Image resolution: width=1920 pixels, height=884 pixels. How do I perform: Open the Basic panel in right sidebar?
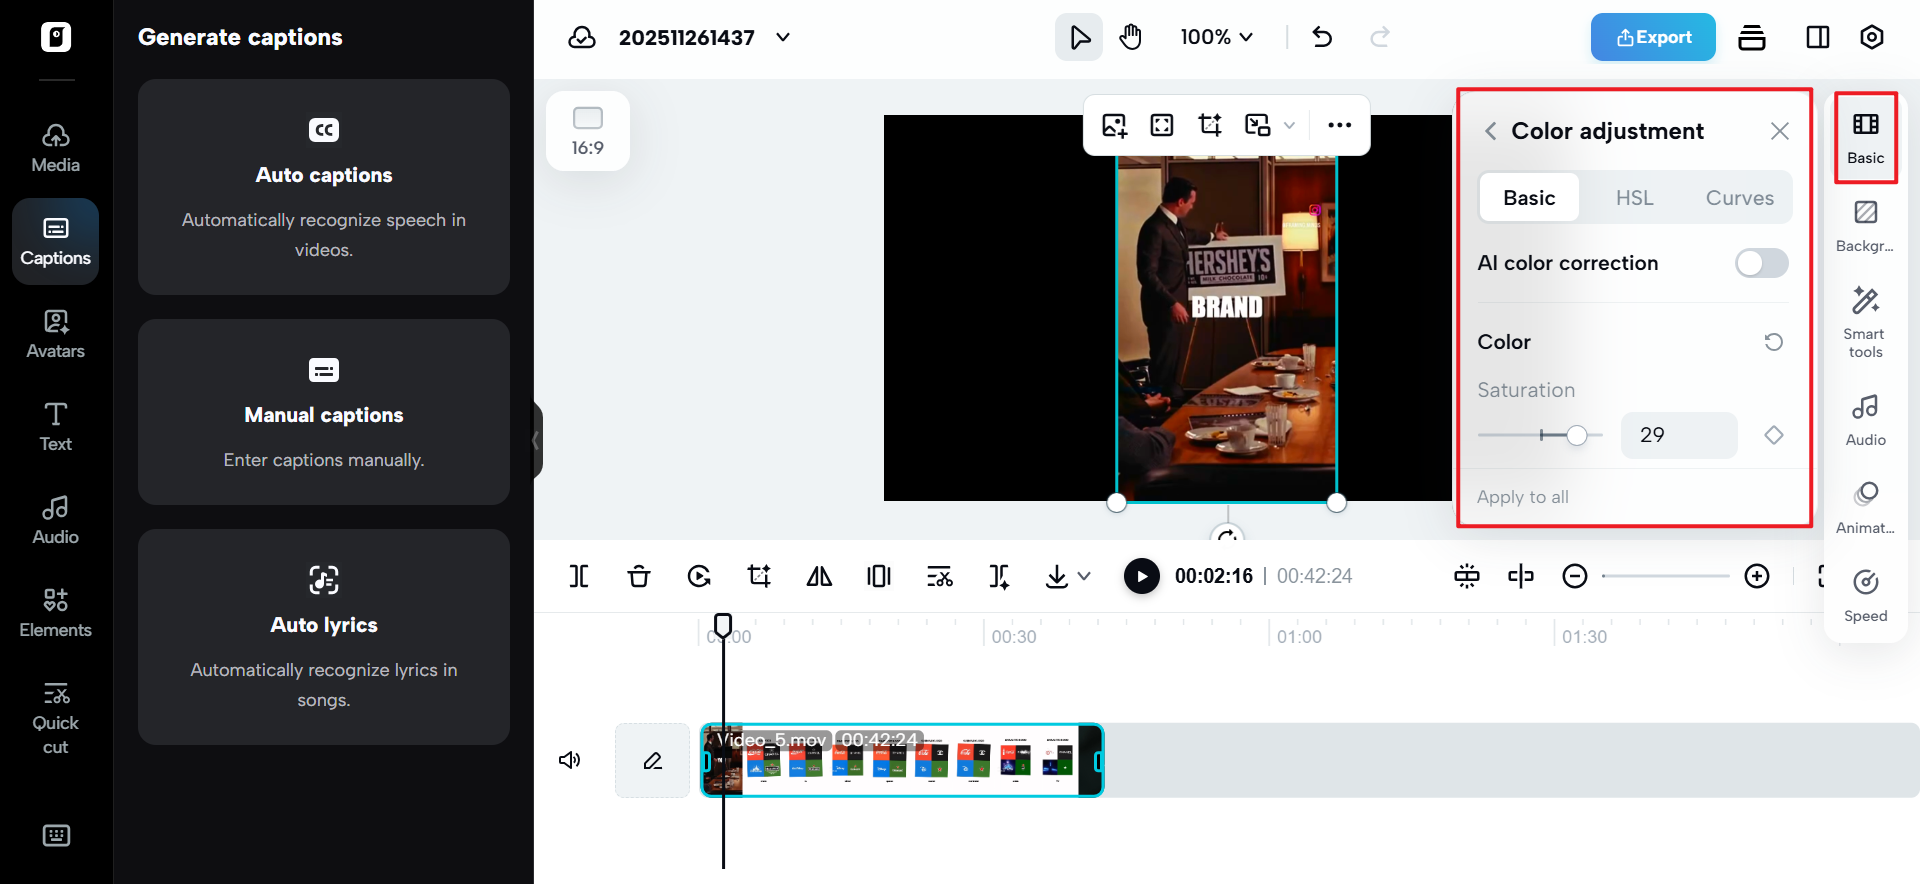point(1866,138)
